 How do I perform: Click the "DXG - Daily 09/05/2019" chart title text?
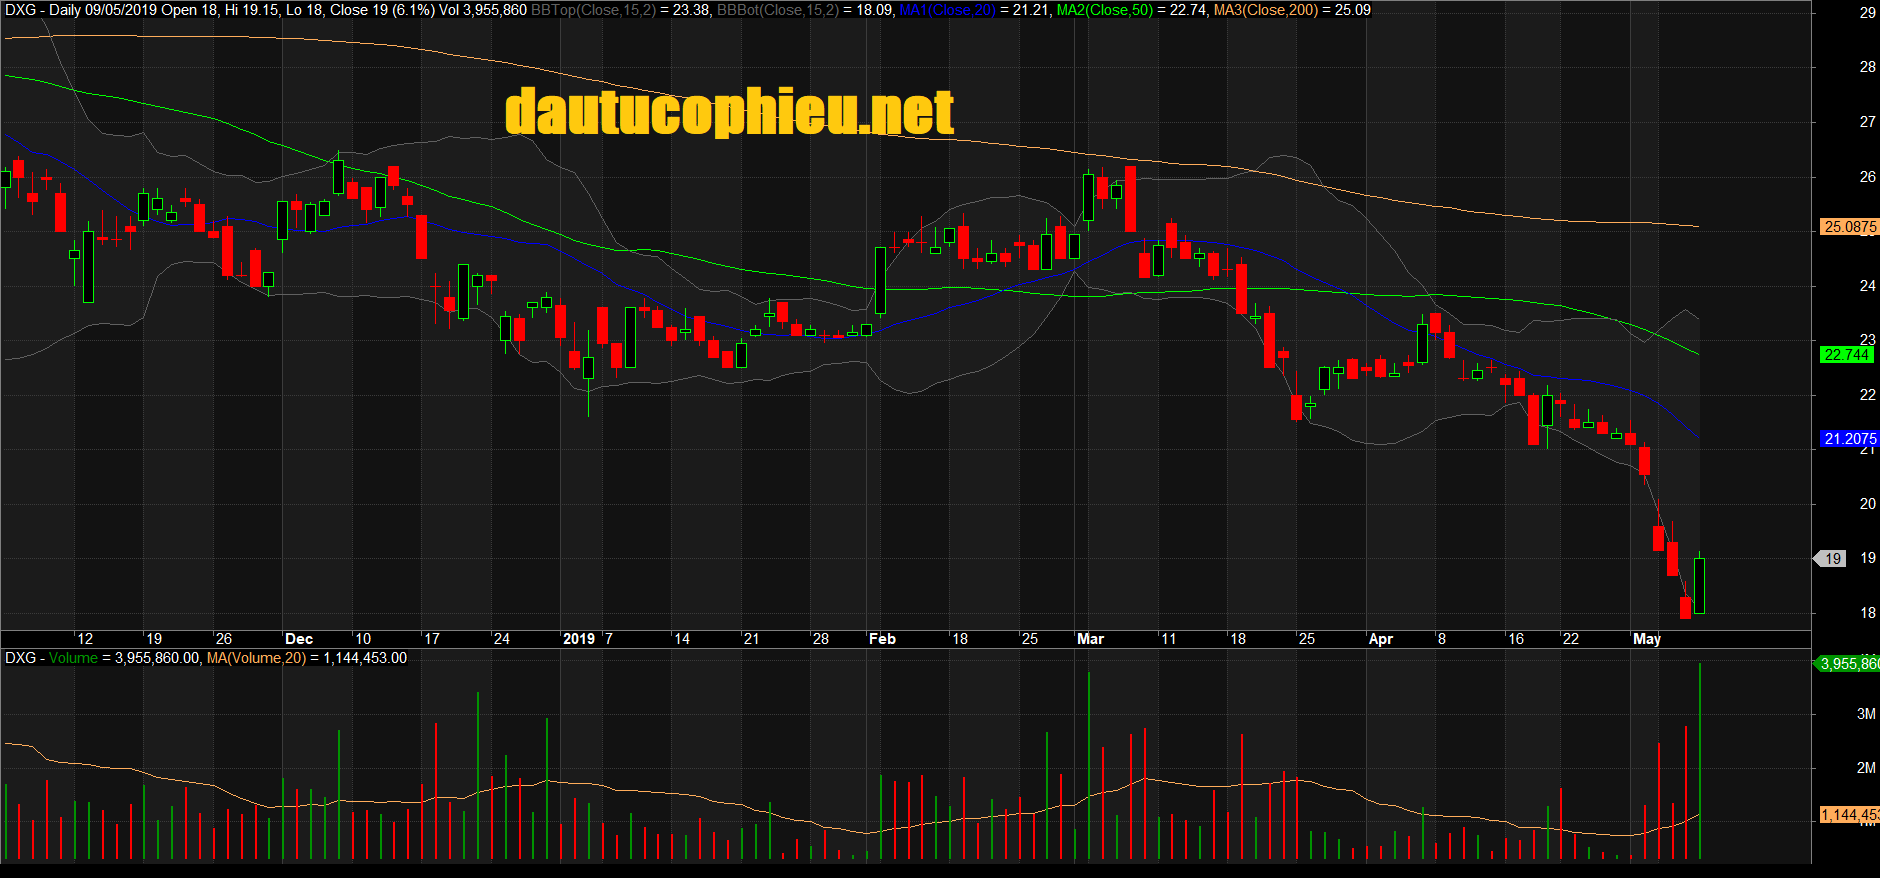click(80, 10)
